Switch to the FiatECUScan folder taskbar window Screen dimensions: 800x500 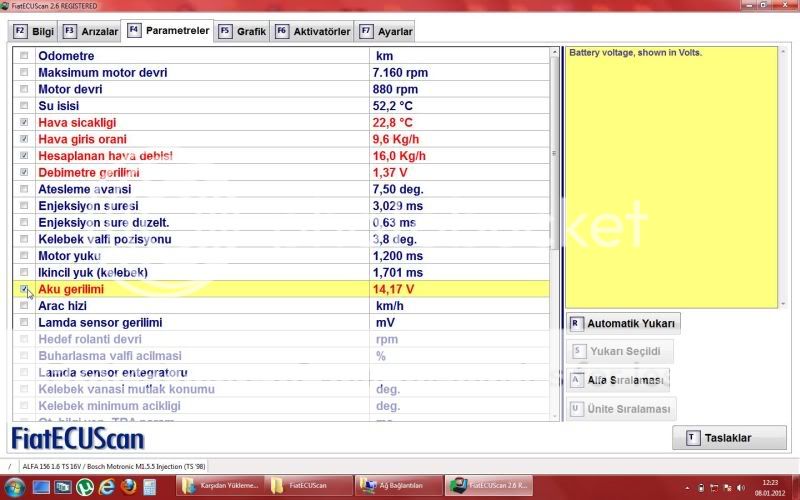click(x=309, y=486)
